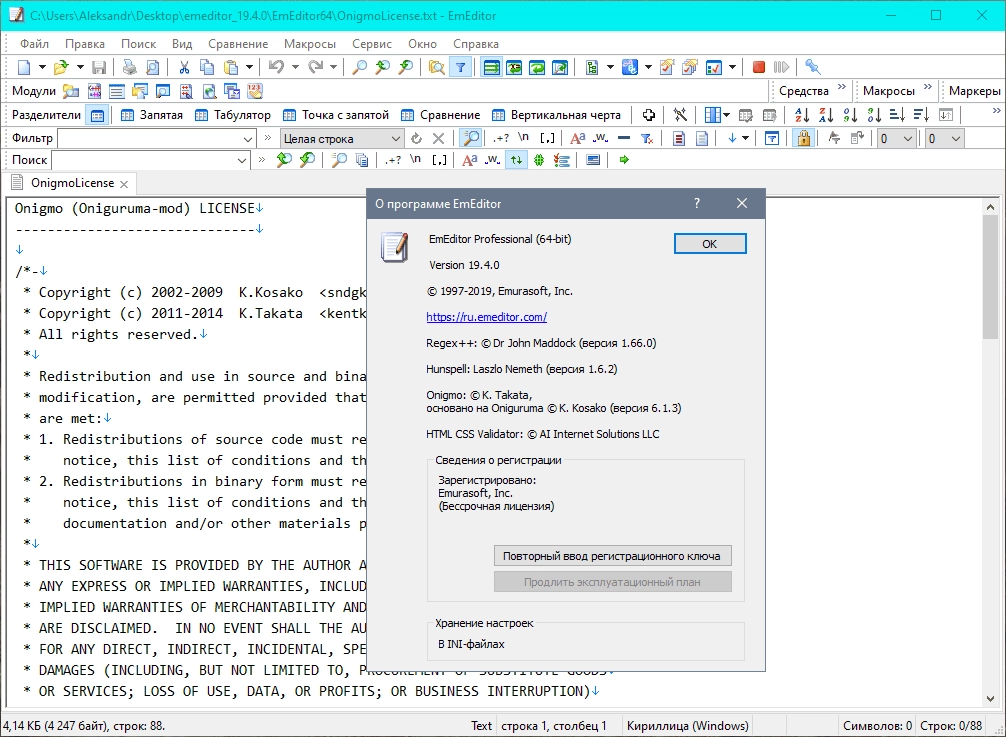The height and width of the screenshot is (737, 1006).
Task: Toggle search around up-down arrows in Search bar
Action: pos(516,160)
